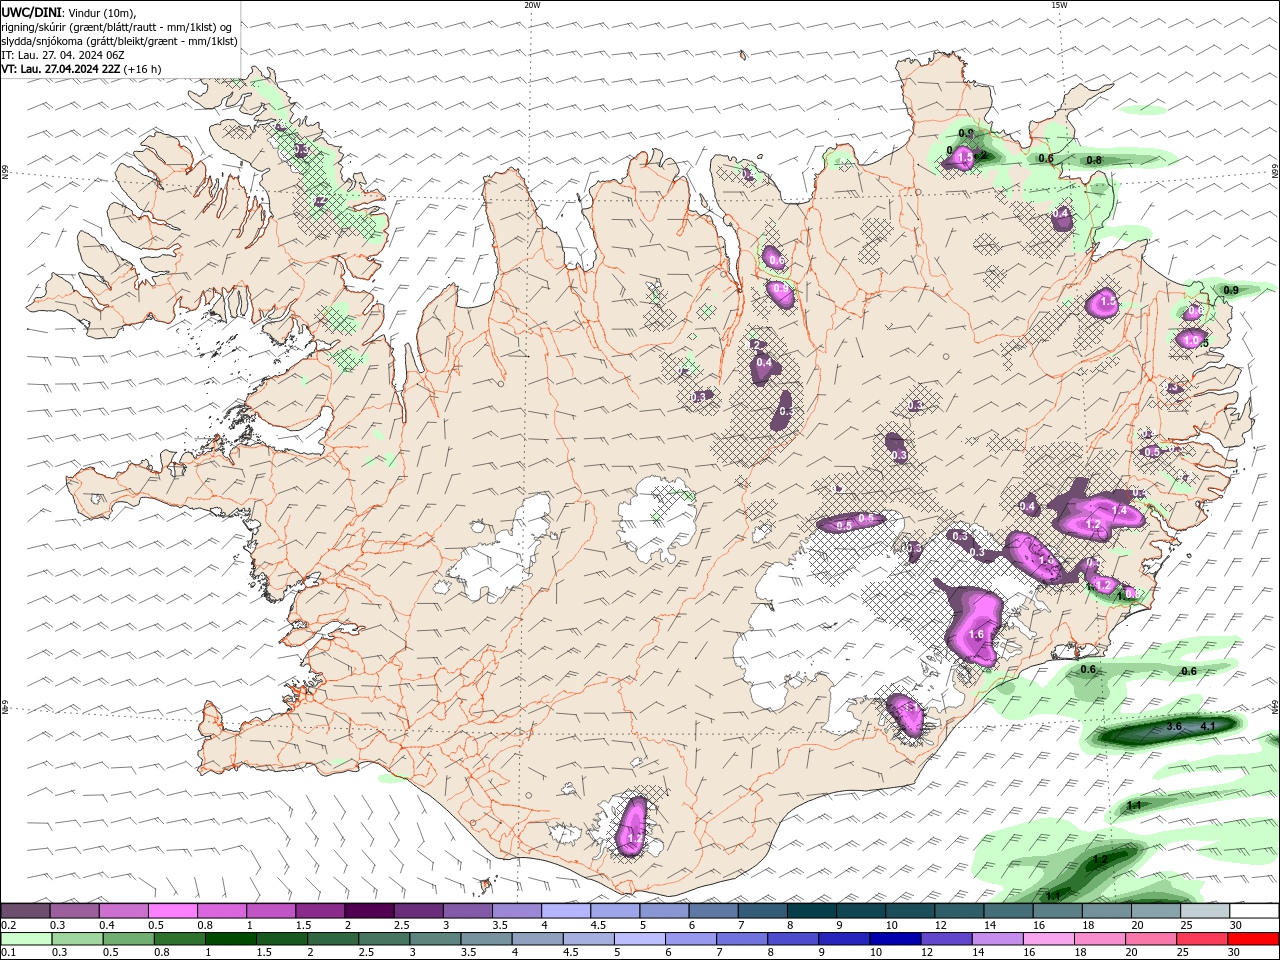Viewport: 1280px width, 960px height.
Task: Click the dusky purple 0.2 legend swatch
Action: tap(25, 911)
